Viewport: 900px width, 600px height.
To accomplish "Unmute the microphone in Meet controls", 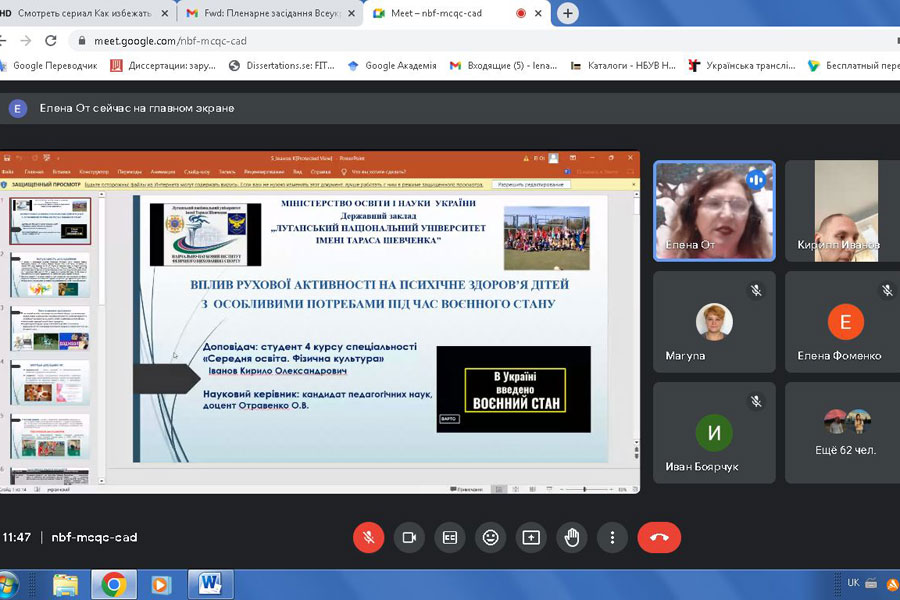I will coord(368,537).
